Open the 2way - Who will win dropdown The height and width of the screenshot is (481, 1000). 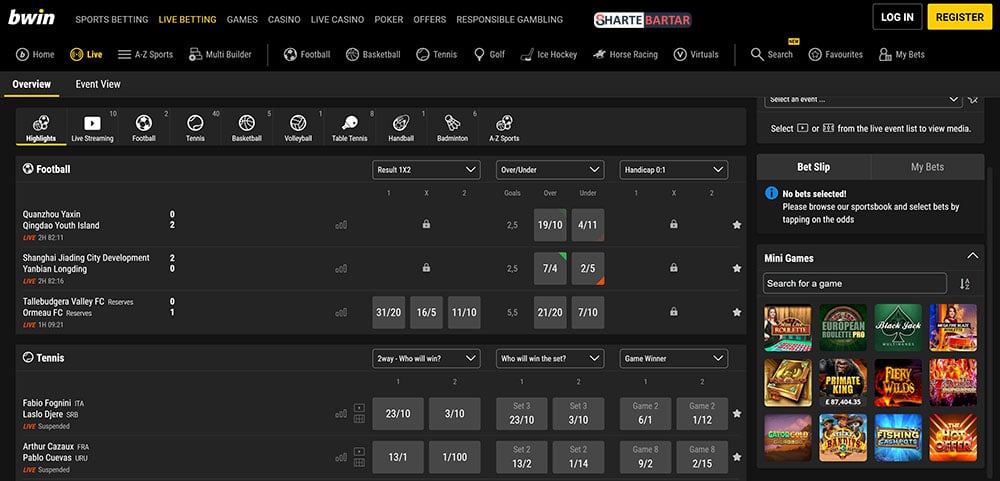point(427,359)
